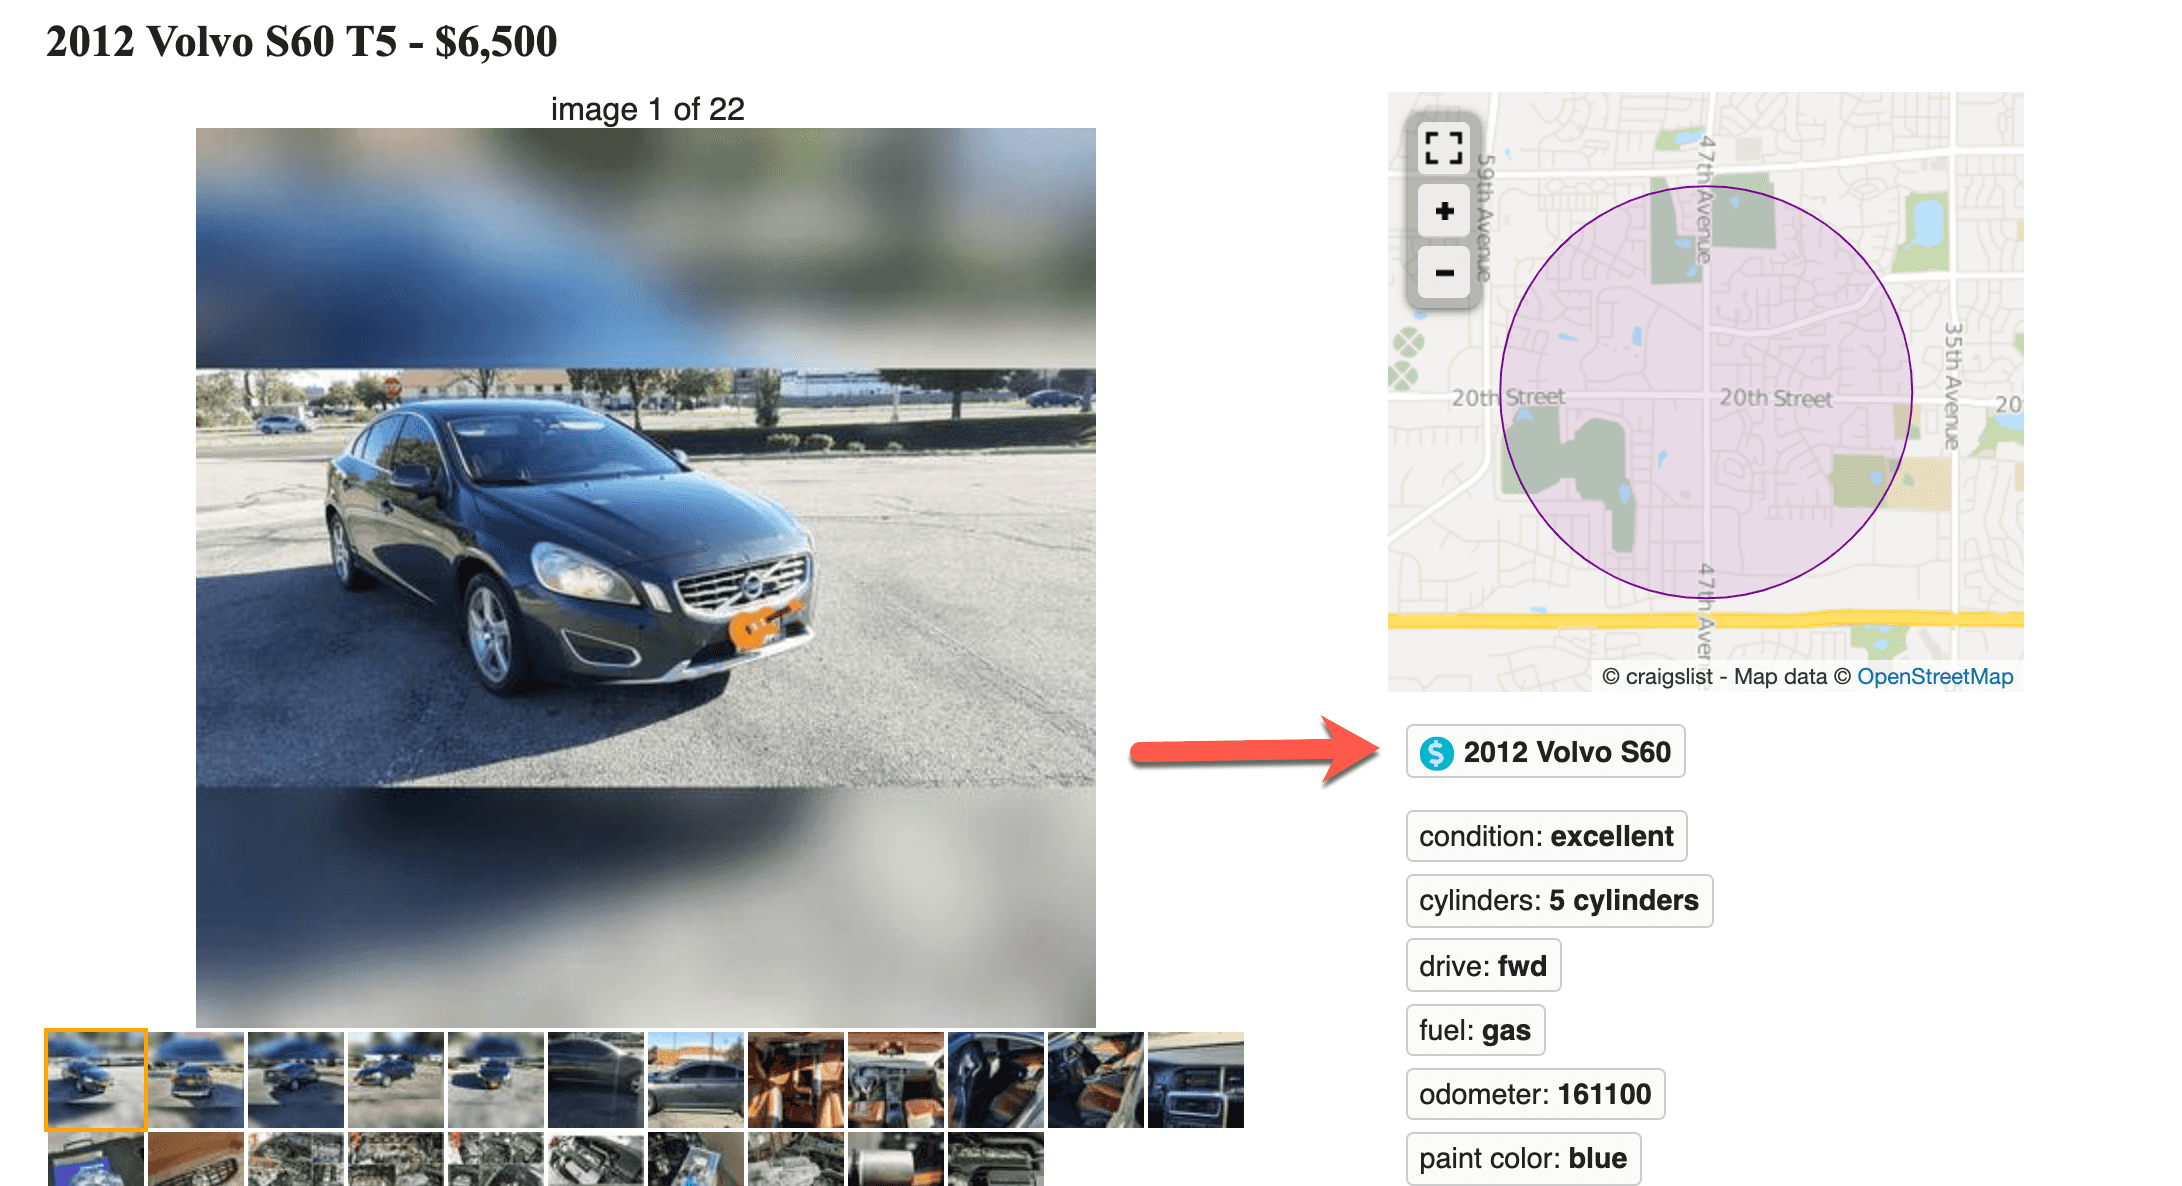Click the blue dollar sign icon

point(1437,752)
